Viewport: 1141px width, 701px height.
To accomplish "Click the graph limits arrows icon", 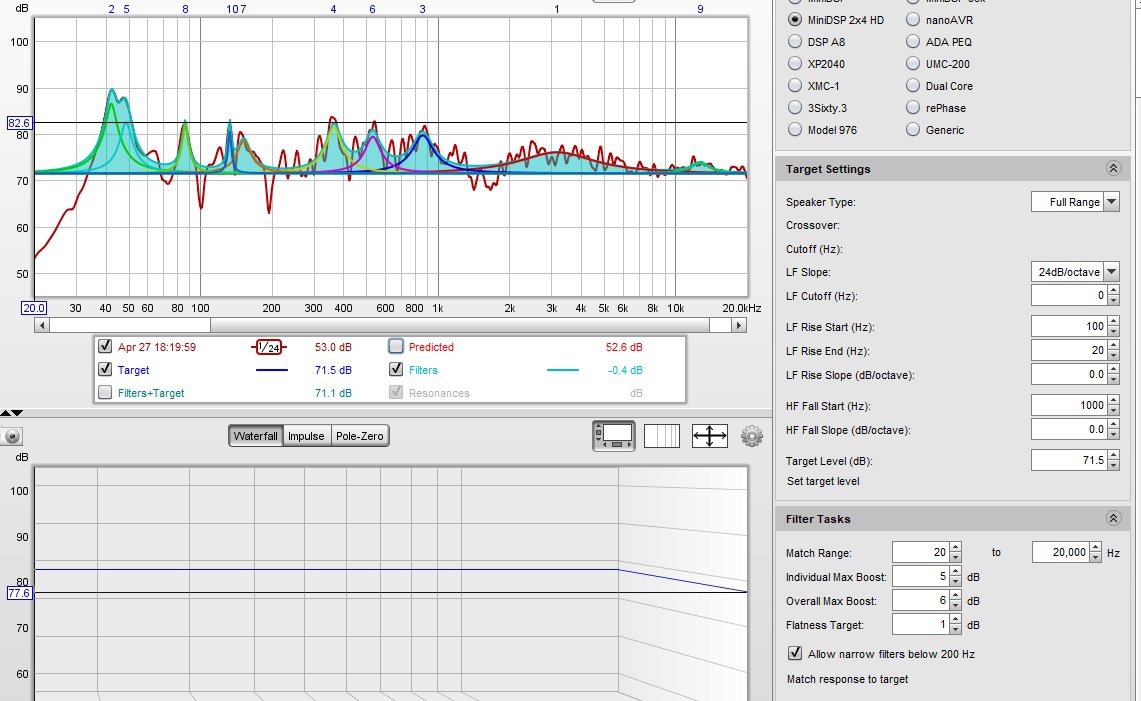I will click(x=709, y=436).
